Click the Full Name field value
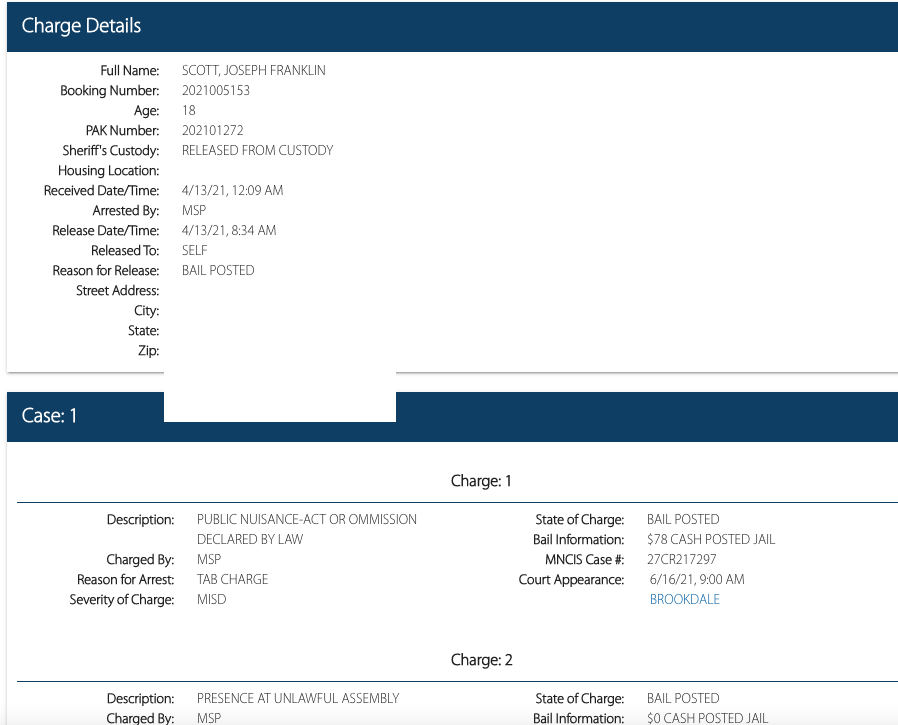 (253, 70)
